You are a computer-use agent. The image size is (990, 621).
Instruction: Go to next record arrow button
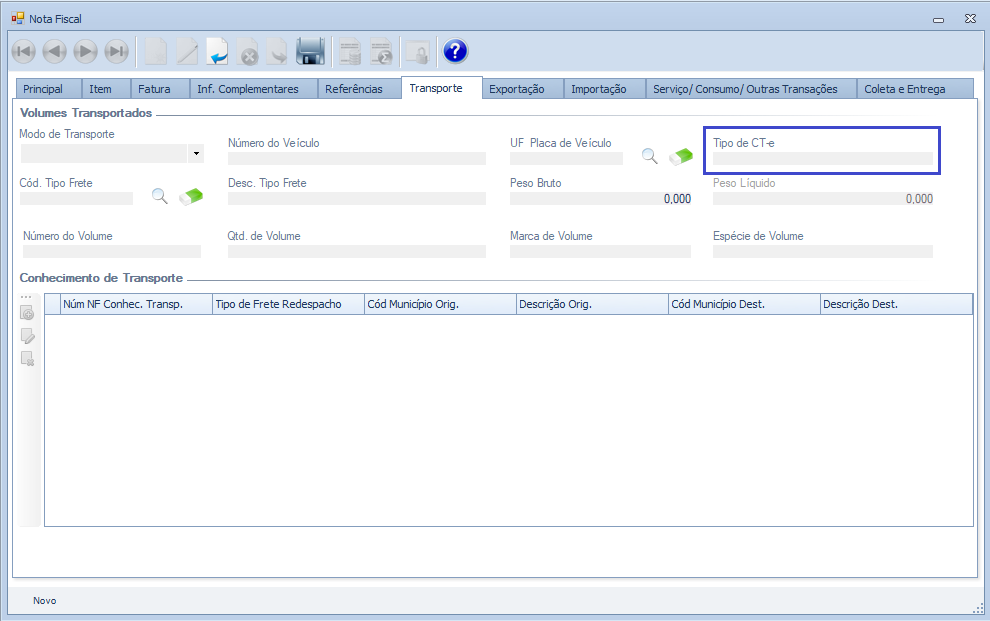click(85, 51)
